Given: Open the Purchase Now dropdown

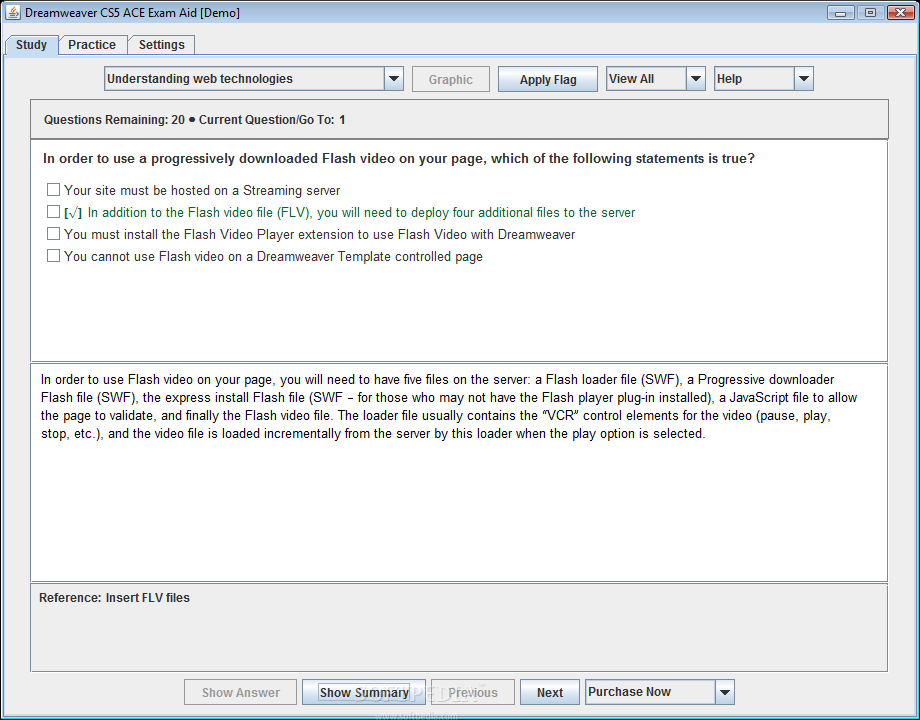Looking at the screenshot, I should (659, 692).
